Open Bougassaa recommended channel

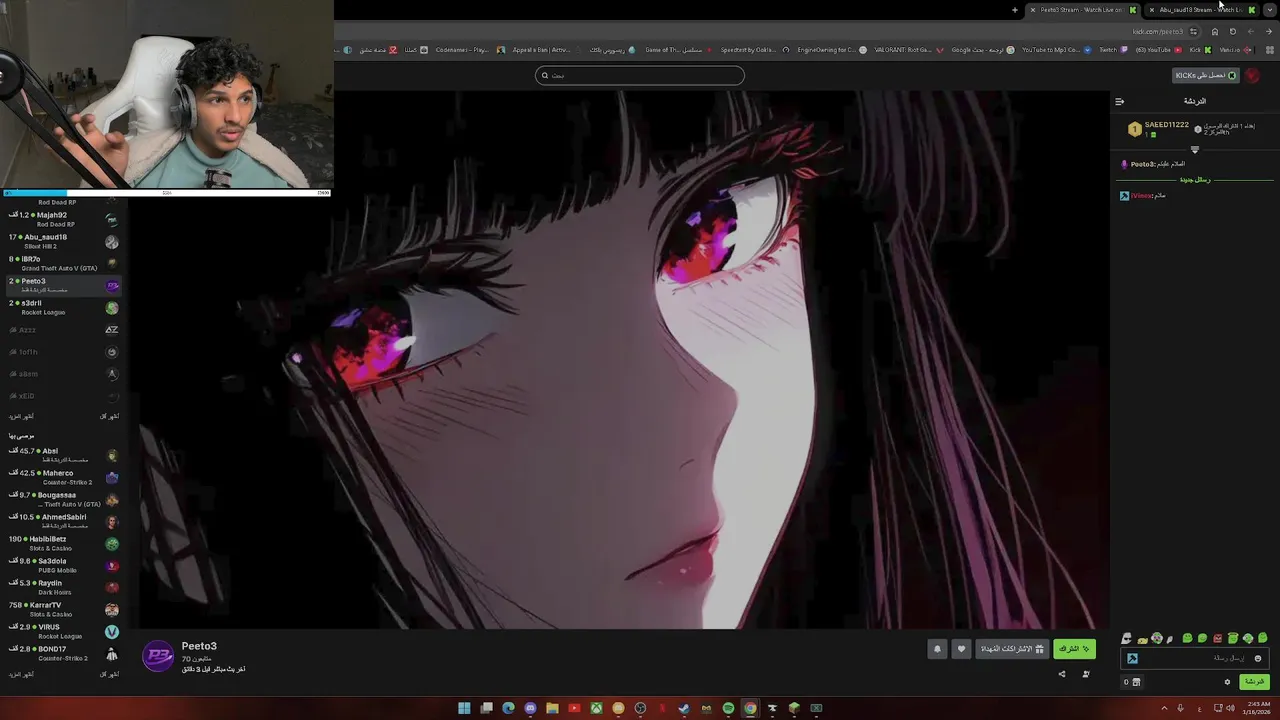pyautogui.click(x=64, y=499)
